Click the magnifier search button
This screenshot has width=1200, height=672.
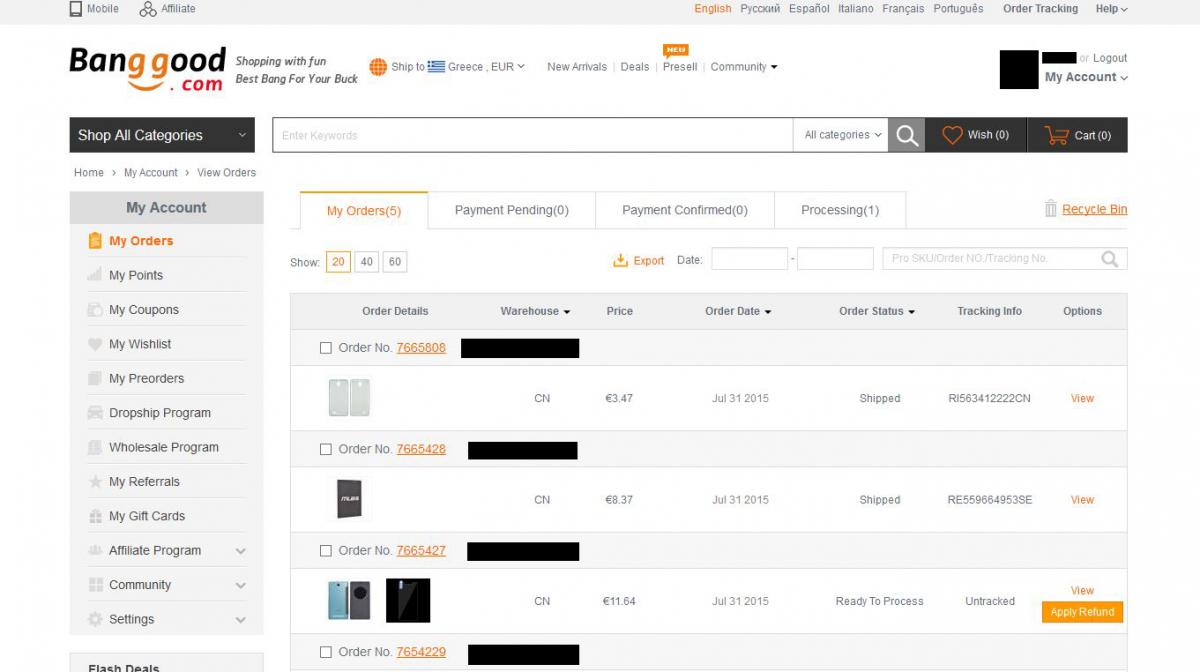pos(907,135)
